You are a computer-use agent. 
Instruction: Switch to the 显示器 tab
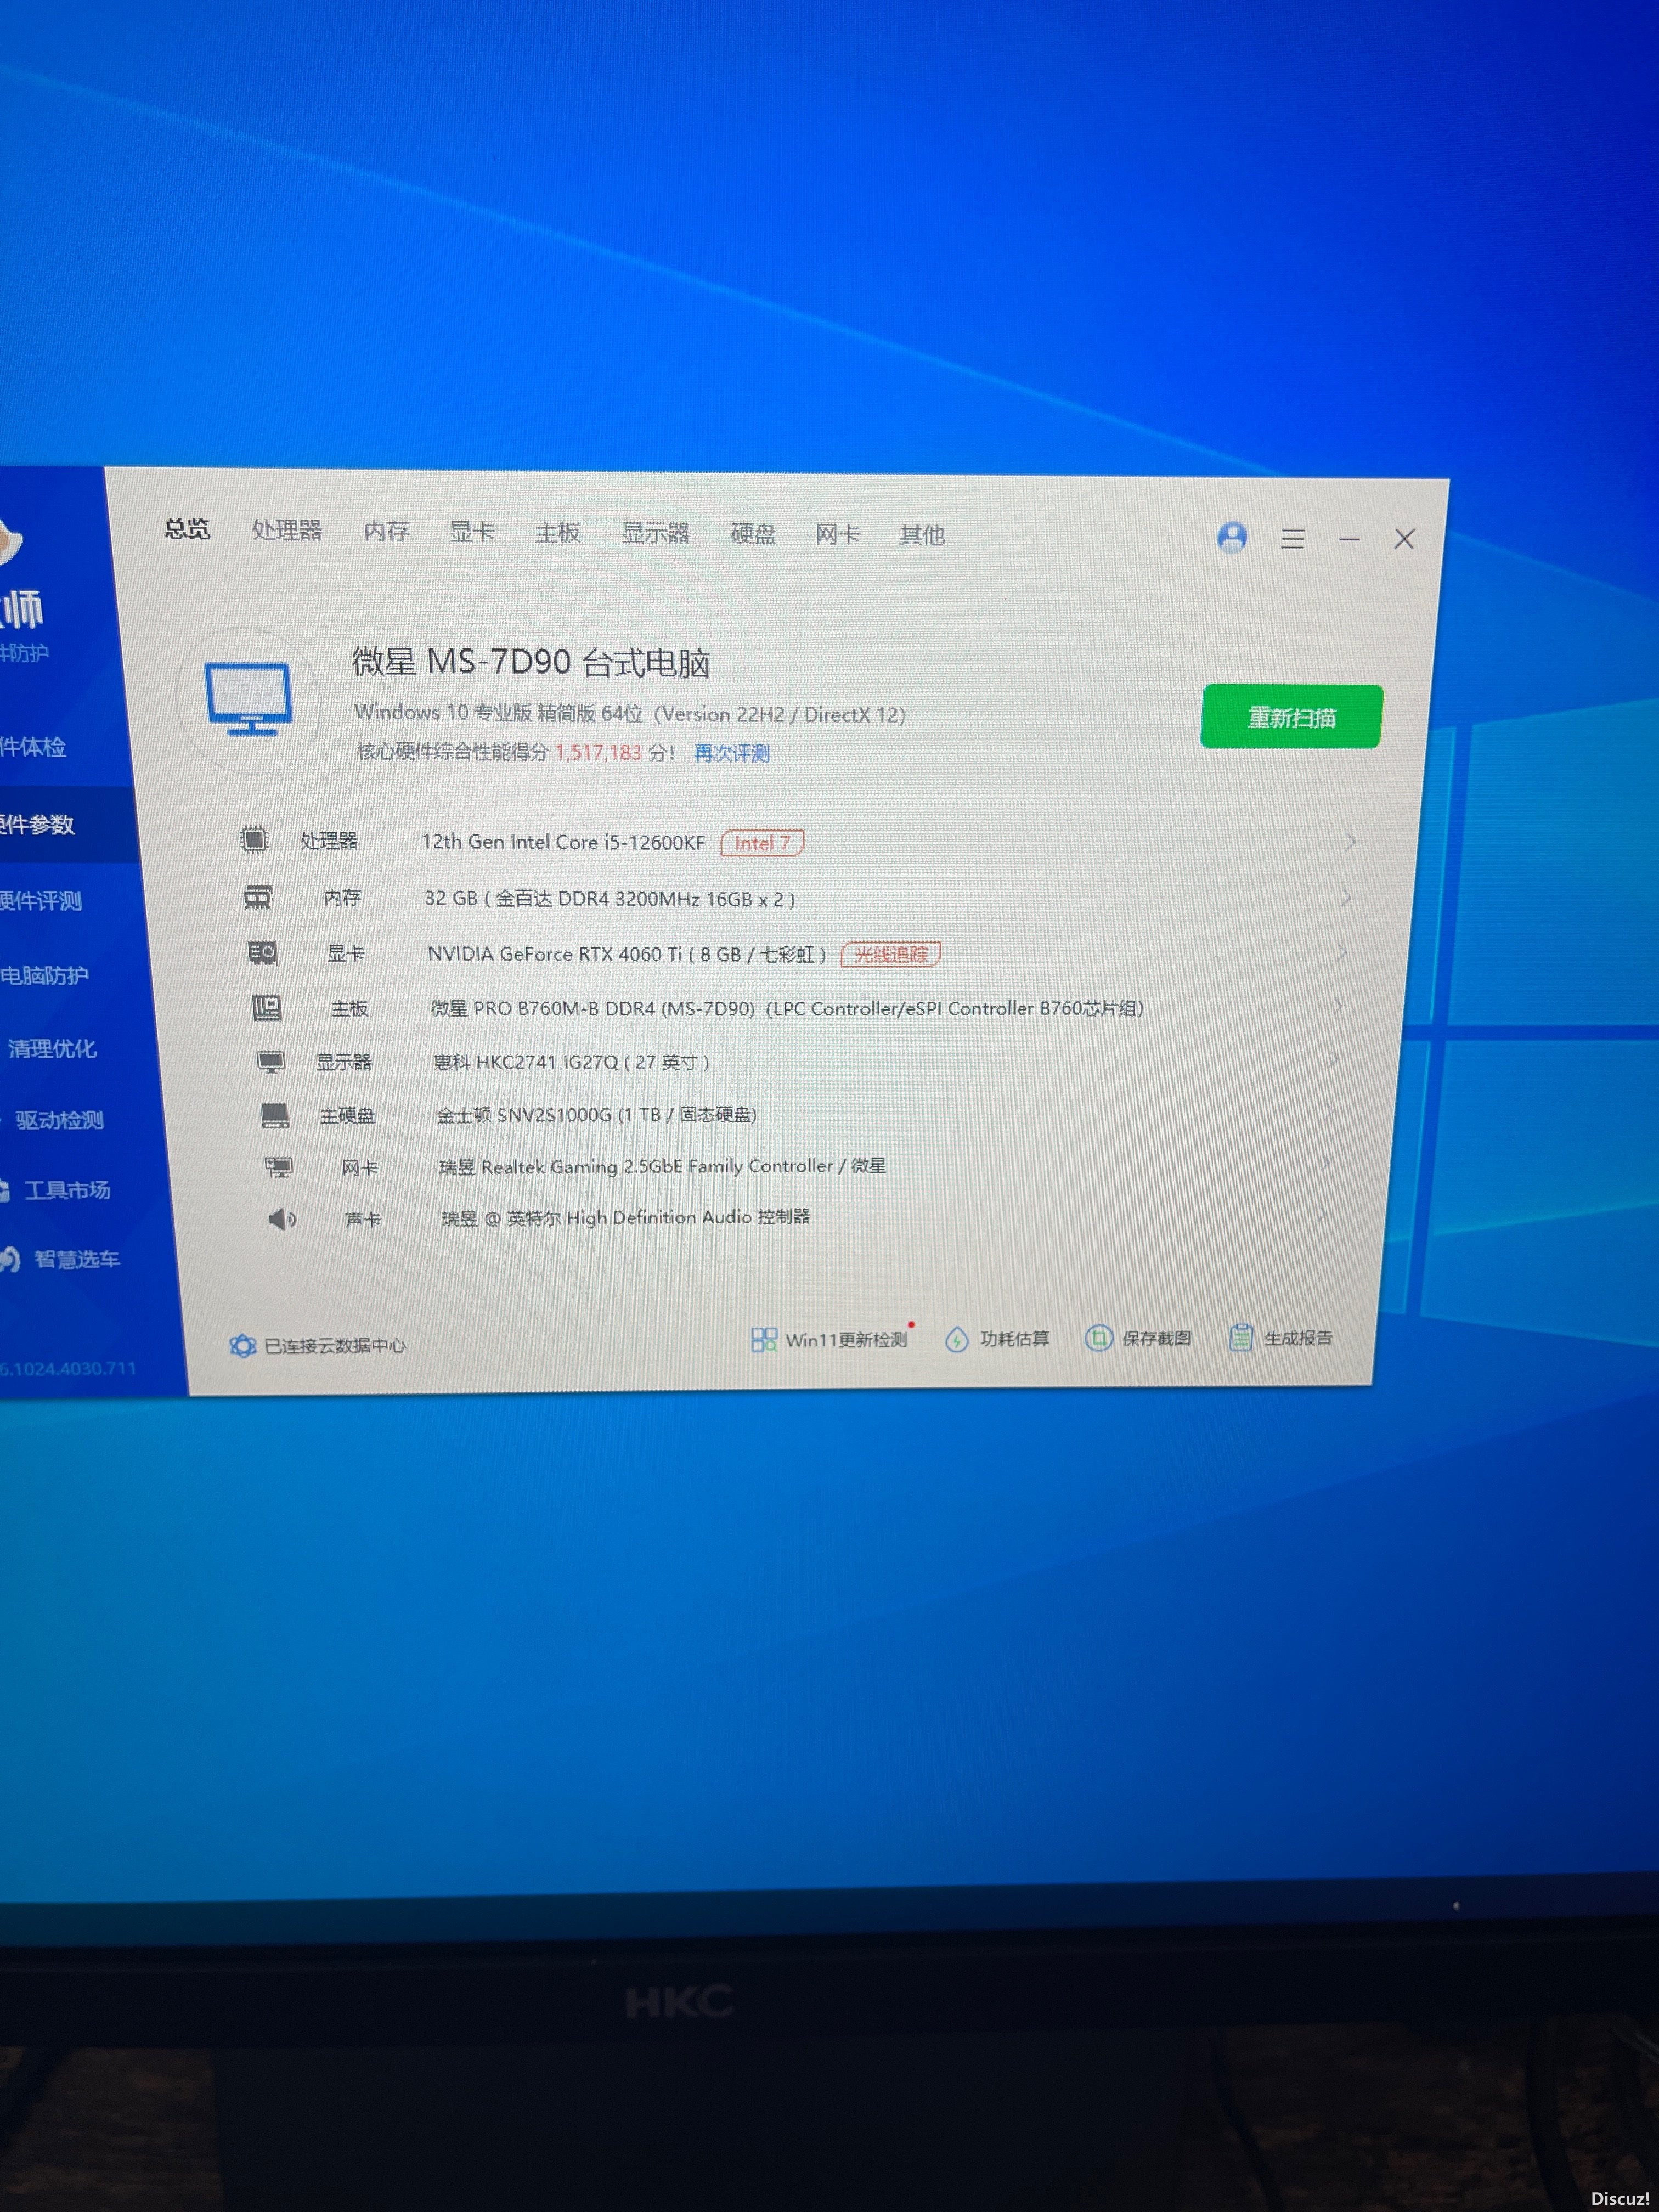[656, 533]
